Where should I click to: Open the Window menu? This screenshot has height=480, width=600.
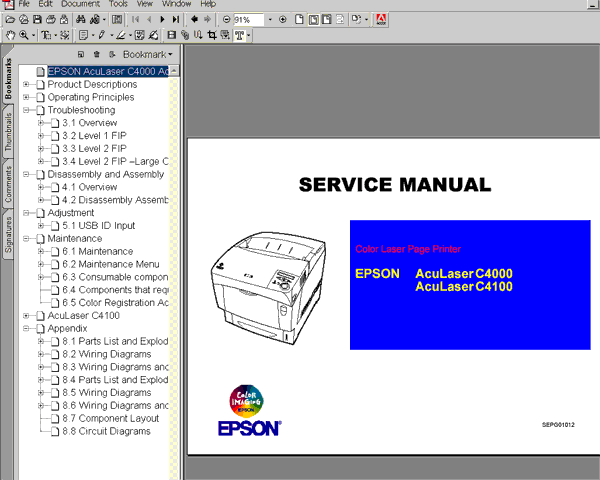tap(176, 4)
